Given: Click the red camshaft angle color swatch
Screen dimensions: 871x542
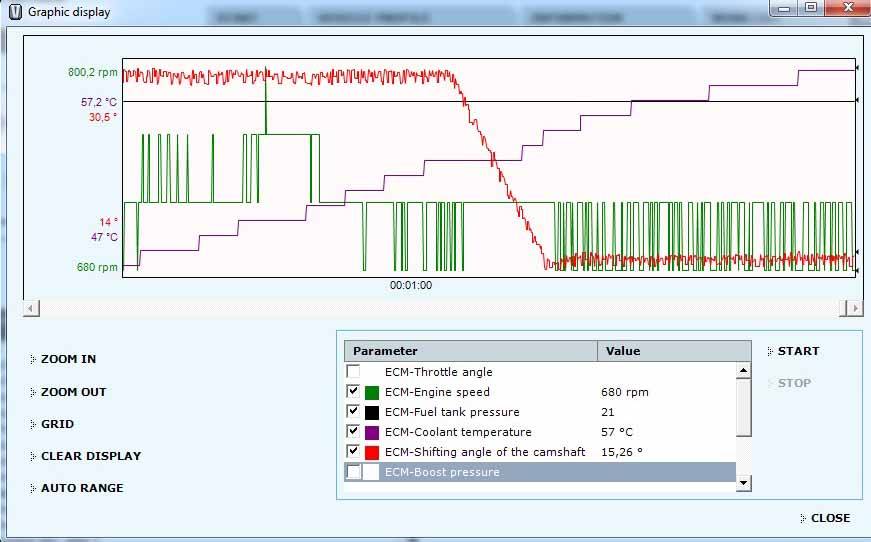Looking at the screenshot, I should [372, 452].
